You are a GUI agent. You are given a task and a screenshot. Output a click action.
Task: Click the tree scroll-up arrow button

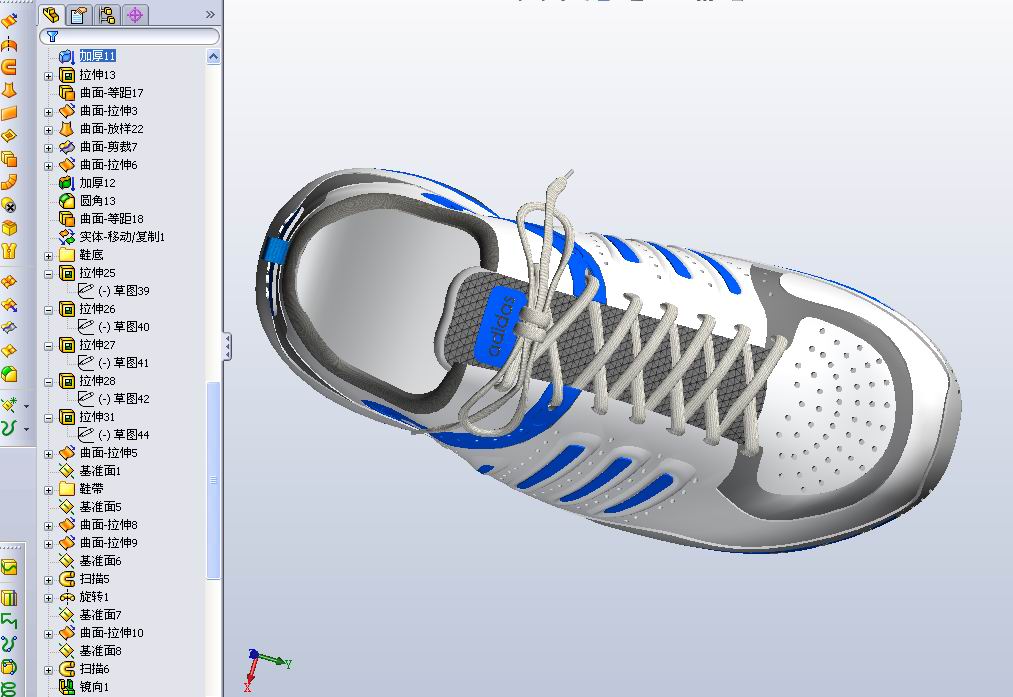click(213, 57)
